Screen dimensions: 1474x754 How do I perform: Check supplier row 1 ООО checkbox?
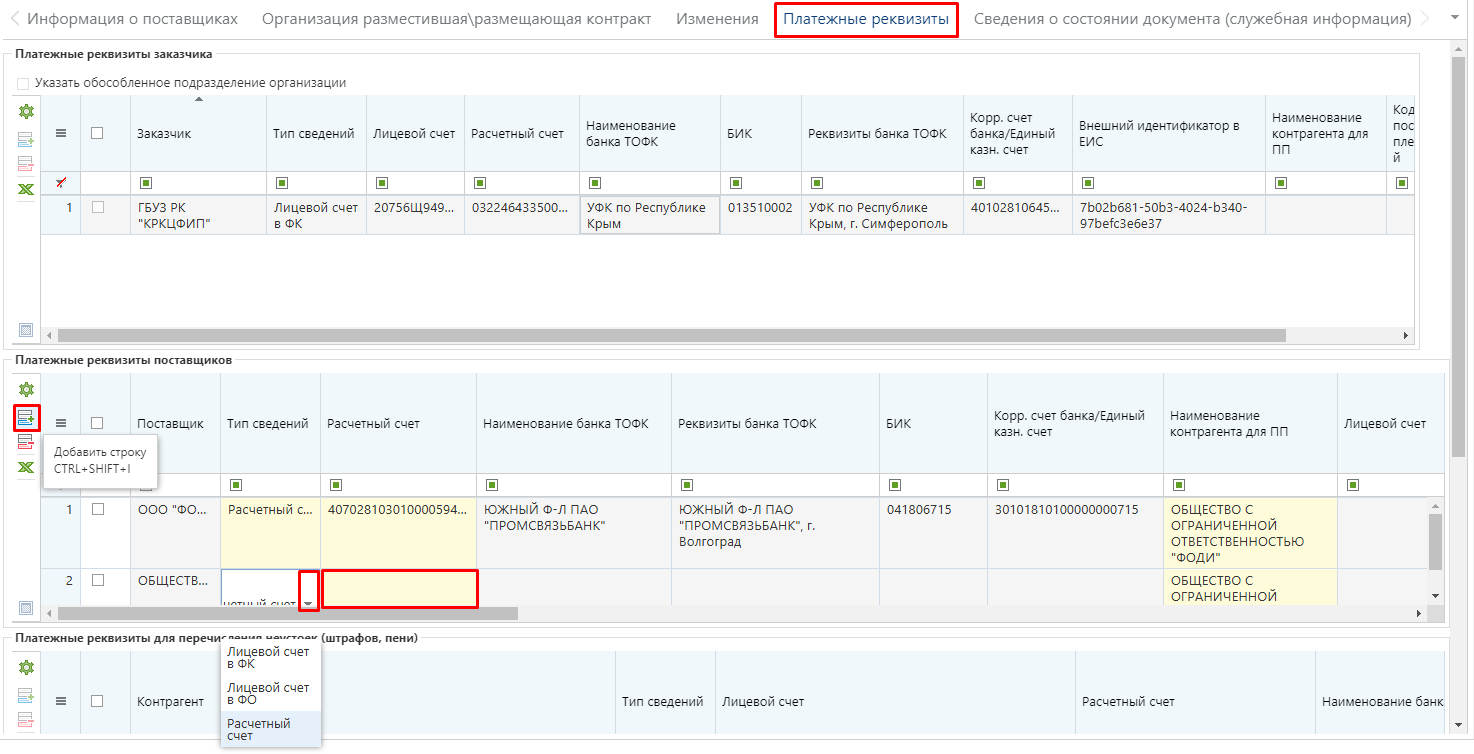(x=97, y=509)
